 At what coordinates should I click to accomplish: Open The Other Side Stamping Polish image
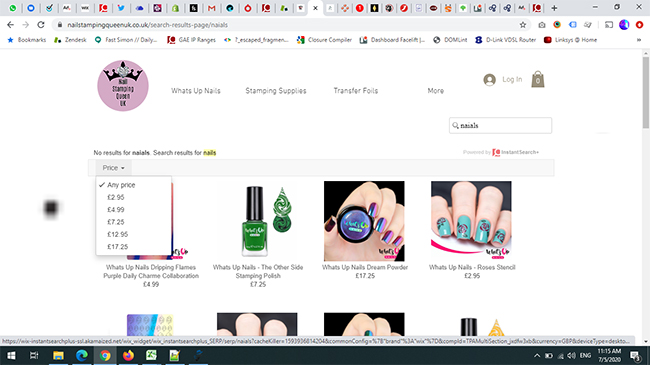[258, 221]
